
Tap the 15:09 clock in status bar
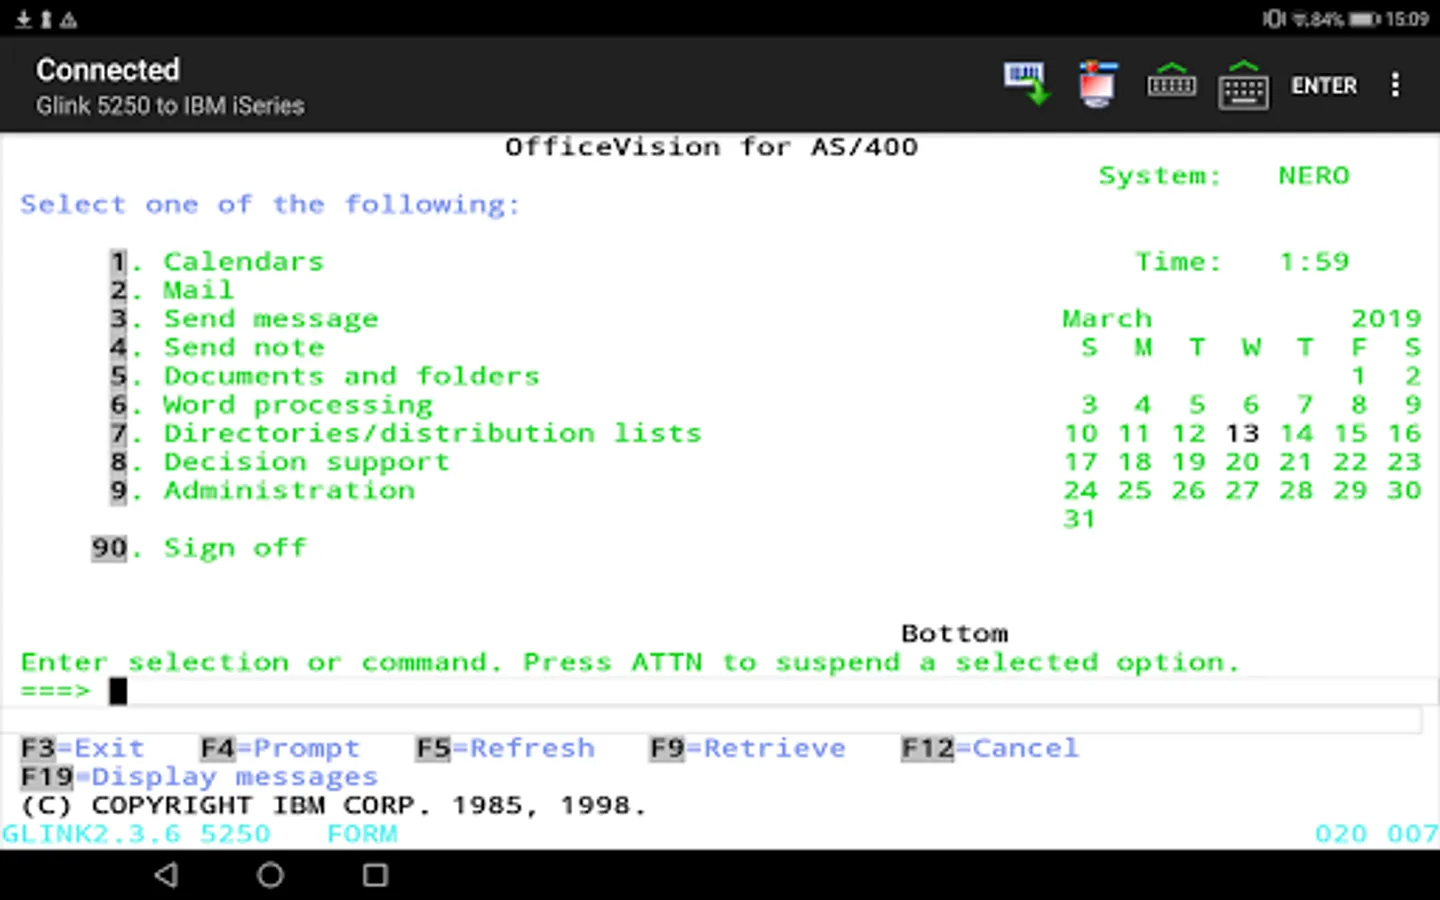point(1407,19)
